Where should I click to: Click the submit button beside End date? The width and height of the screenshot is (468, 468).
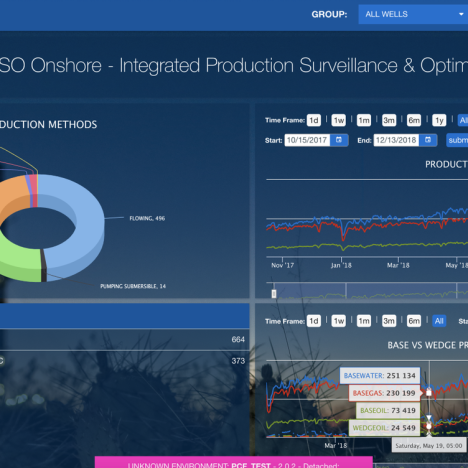pyautogui.click(x=457, y=140)
